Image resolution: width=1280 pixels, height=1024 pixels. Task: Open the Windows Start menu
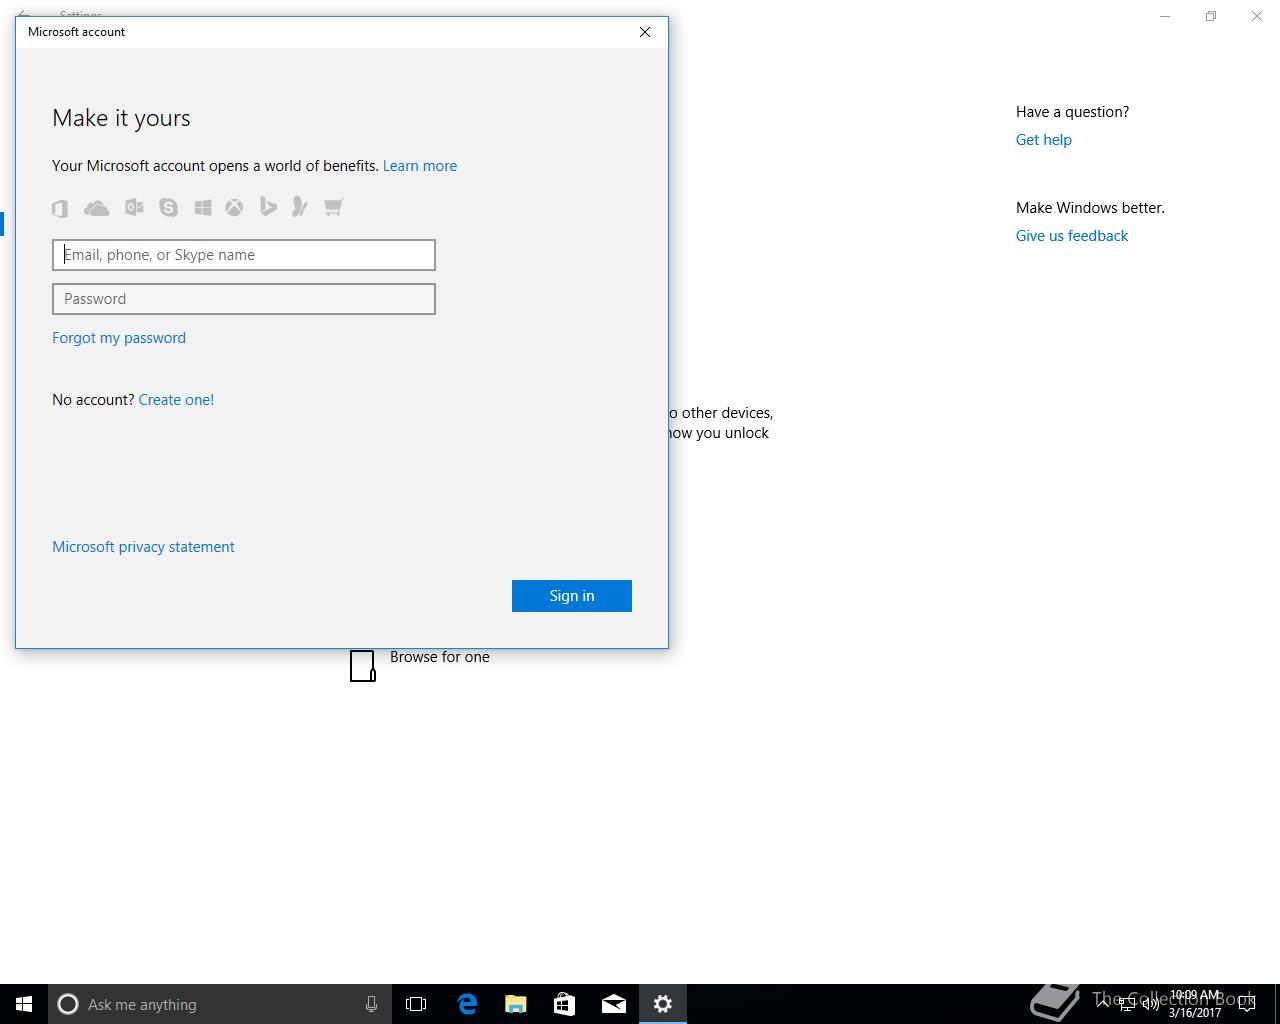click(24, 1004)
